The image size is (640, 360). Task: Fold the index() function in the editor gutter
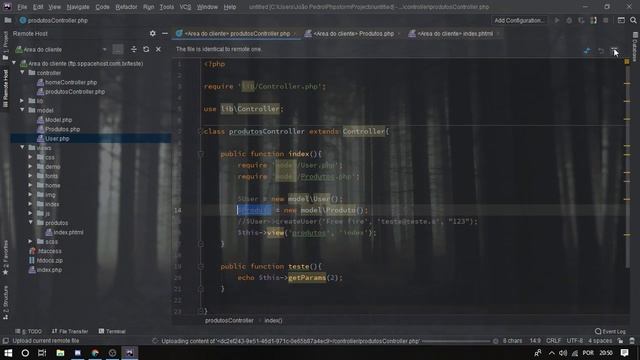(200, 154)
